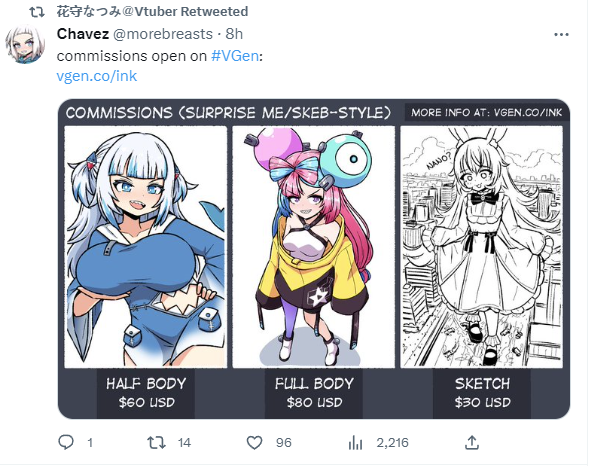Viewport: 589px width, 466px height.
Task: Open the view analytics bar chart icon
Action: [x=355, y=443]
